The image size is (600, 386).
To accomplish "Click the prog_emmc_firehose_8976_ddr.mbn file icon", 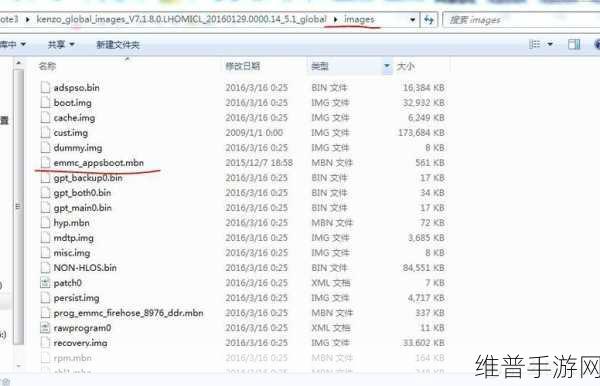I will [45, 313].
